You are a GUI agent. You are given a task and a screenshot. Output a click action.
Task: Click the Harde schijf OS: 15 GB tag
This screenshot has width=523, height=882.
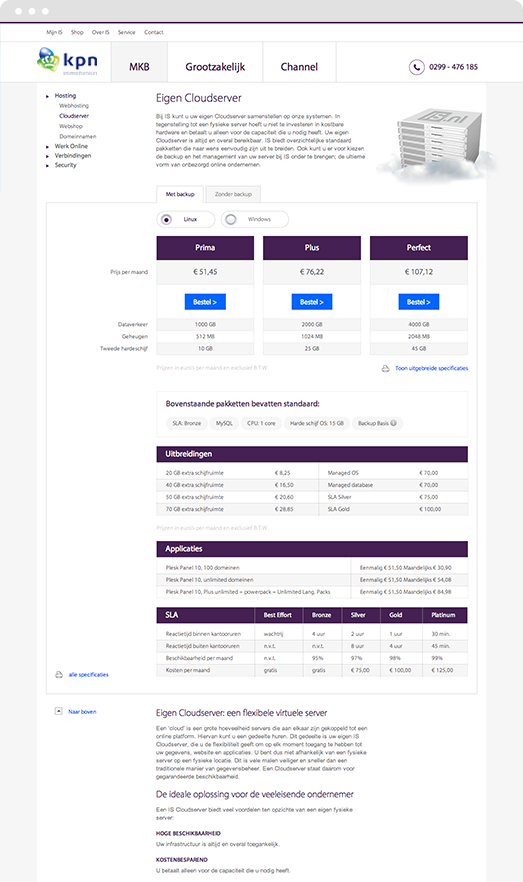(317, 423)
